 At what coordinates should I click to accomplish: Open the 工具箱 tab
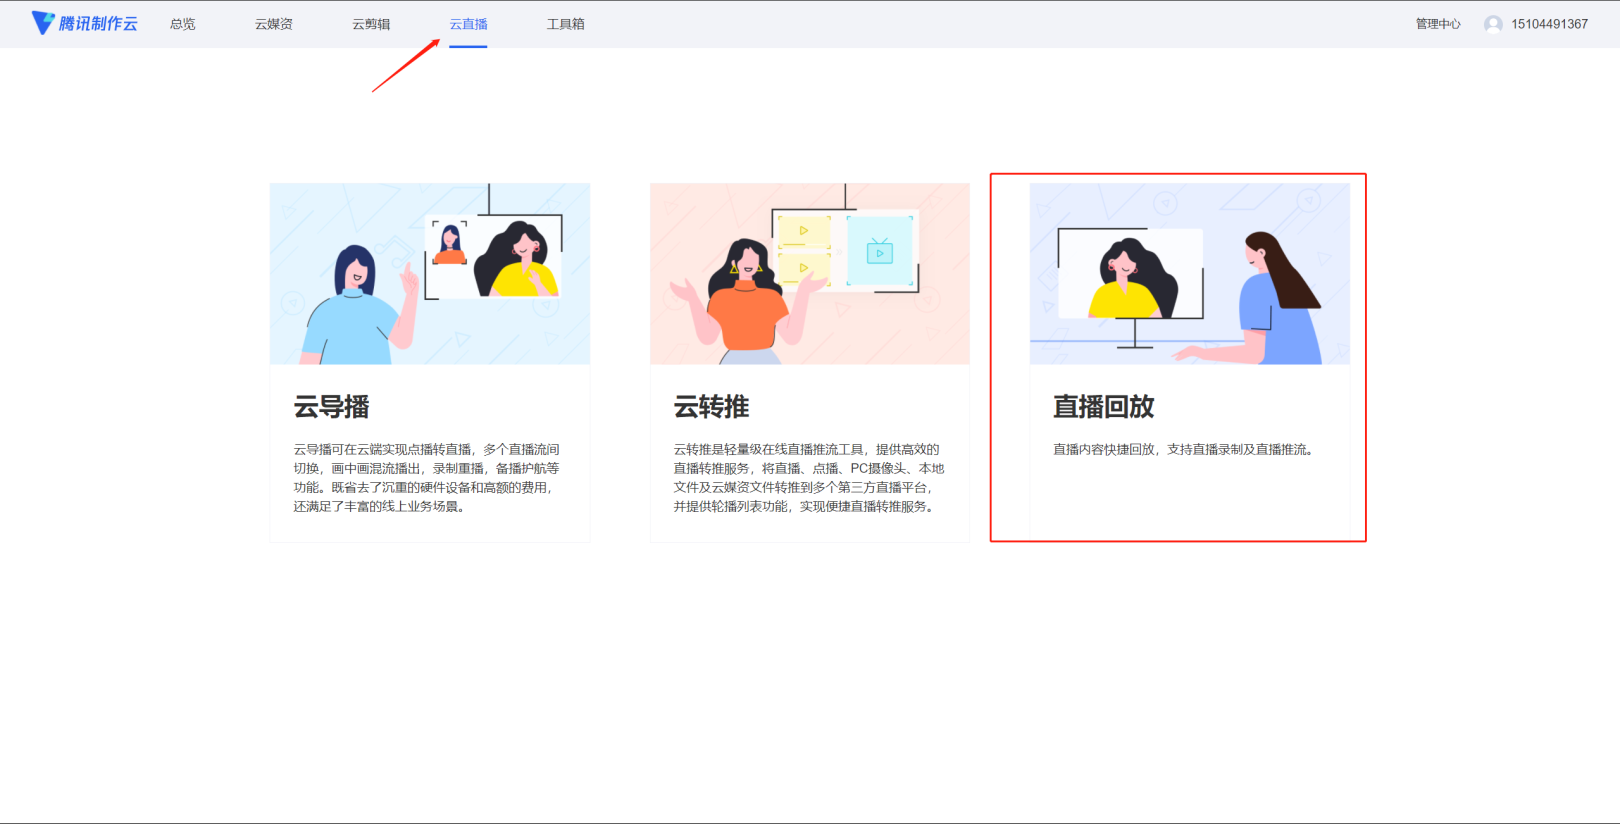[x=566, y=24]
